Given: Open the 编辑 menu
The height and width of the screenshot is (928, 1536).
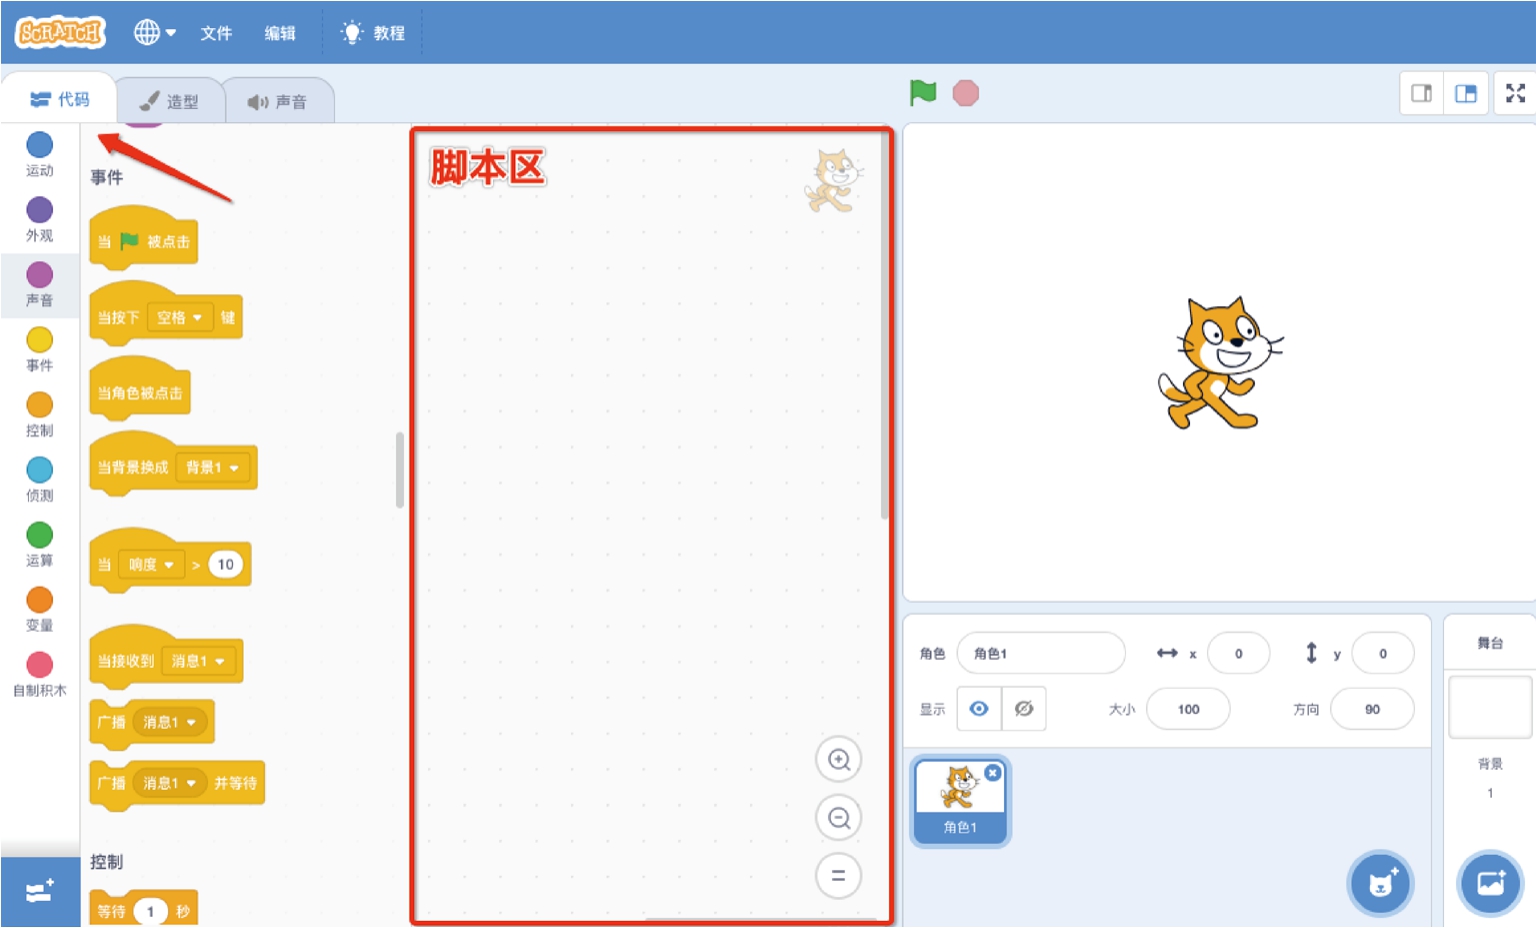Looking at the screenshot, I should pos(280,33).
